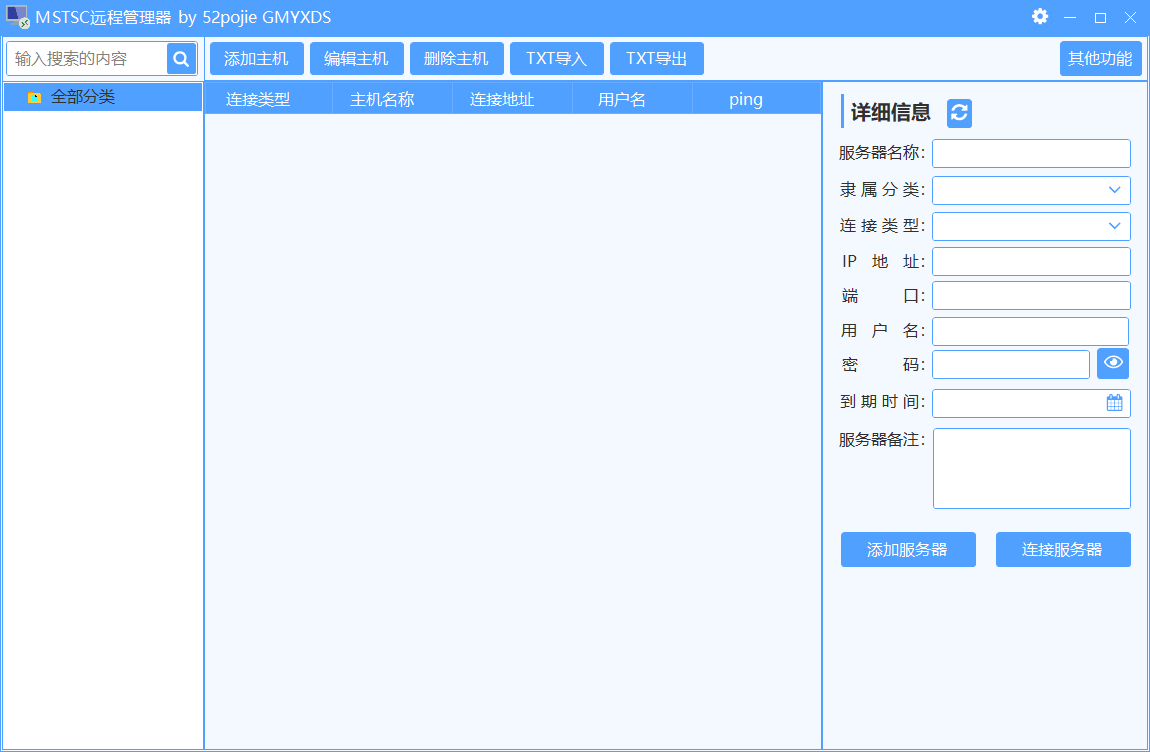Focus the 用户名 input field
Viewport: 1150px width, 752px height.
[x=1030, y=331]
